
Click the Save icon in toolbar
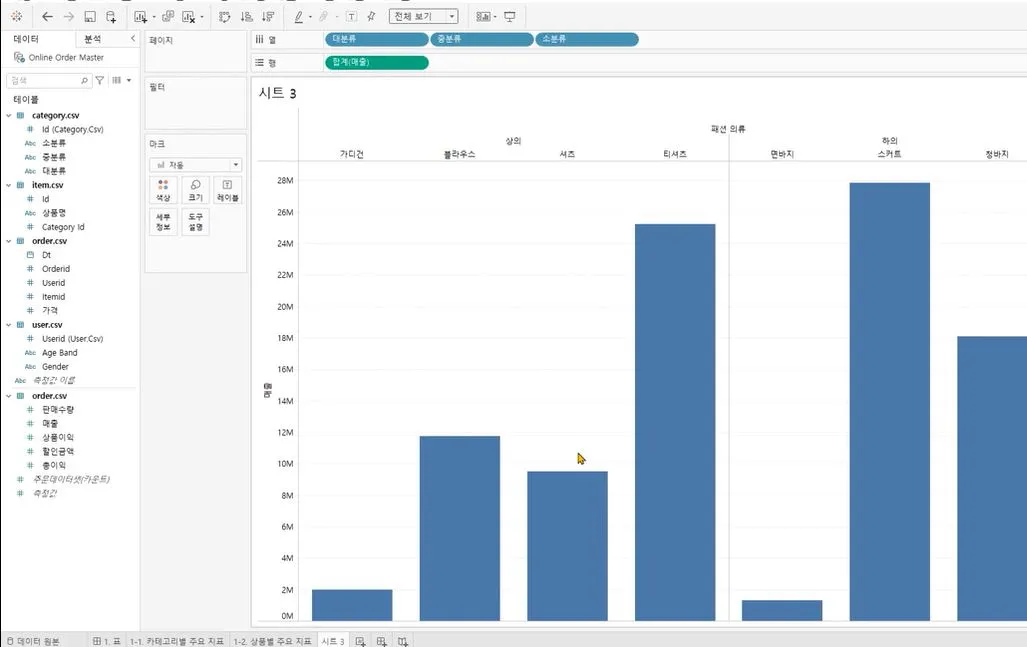(x=90, y=16)
